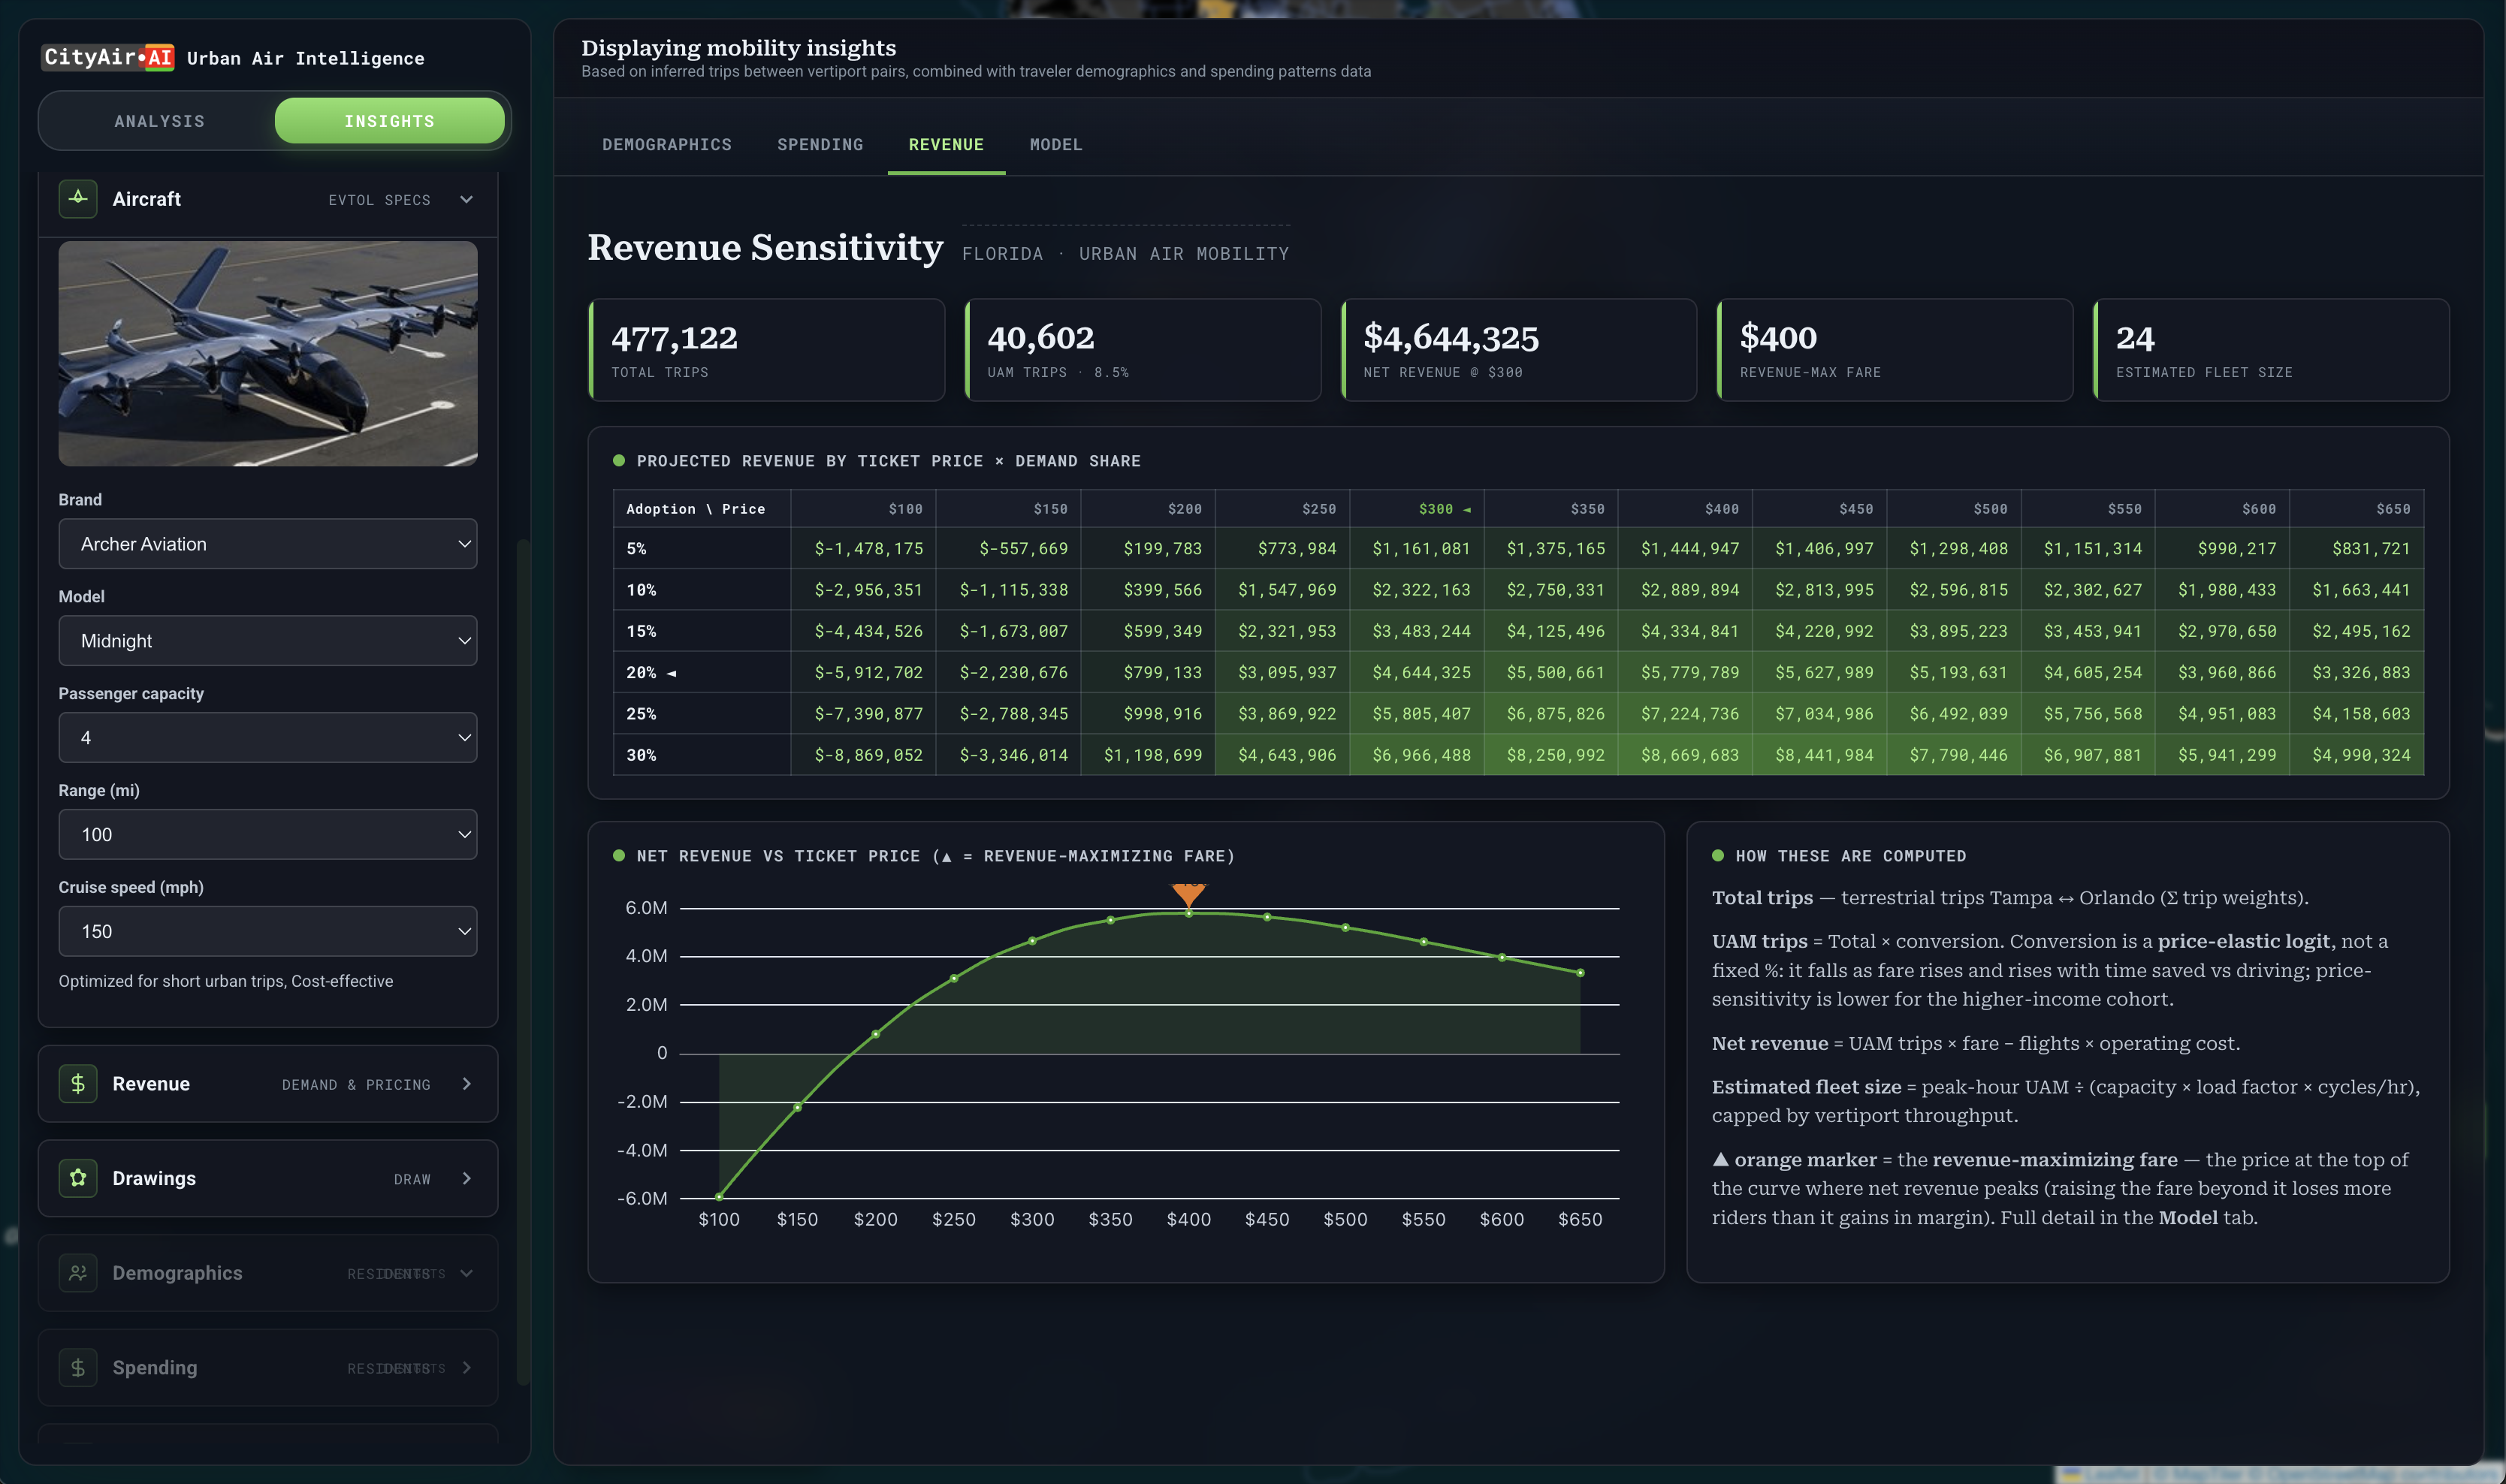Switch to the Spending tab
Viewport: 2506px width, 1484px height.
point(820,145)
